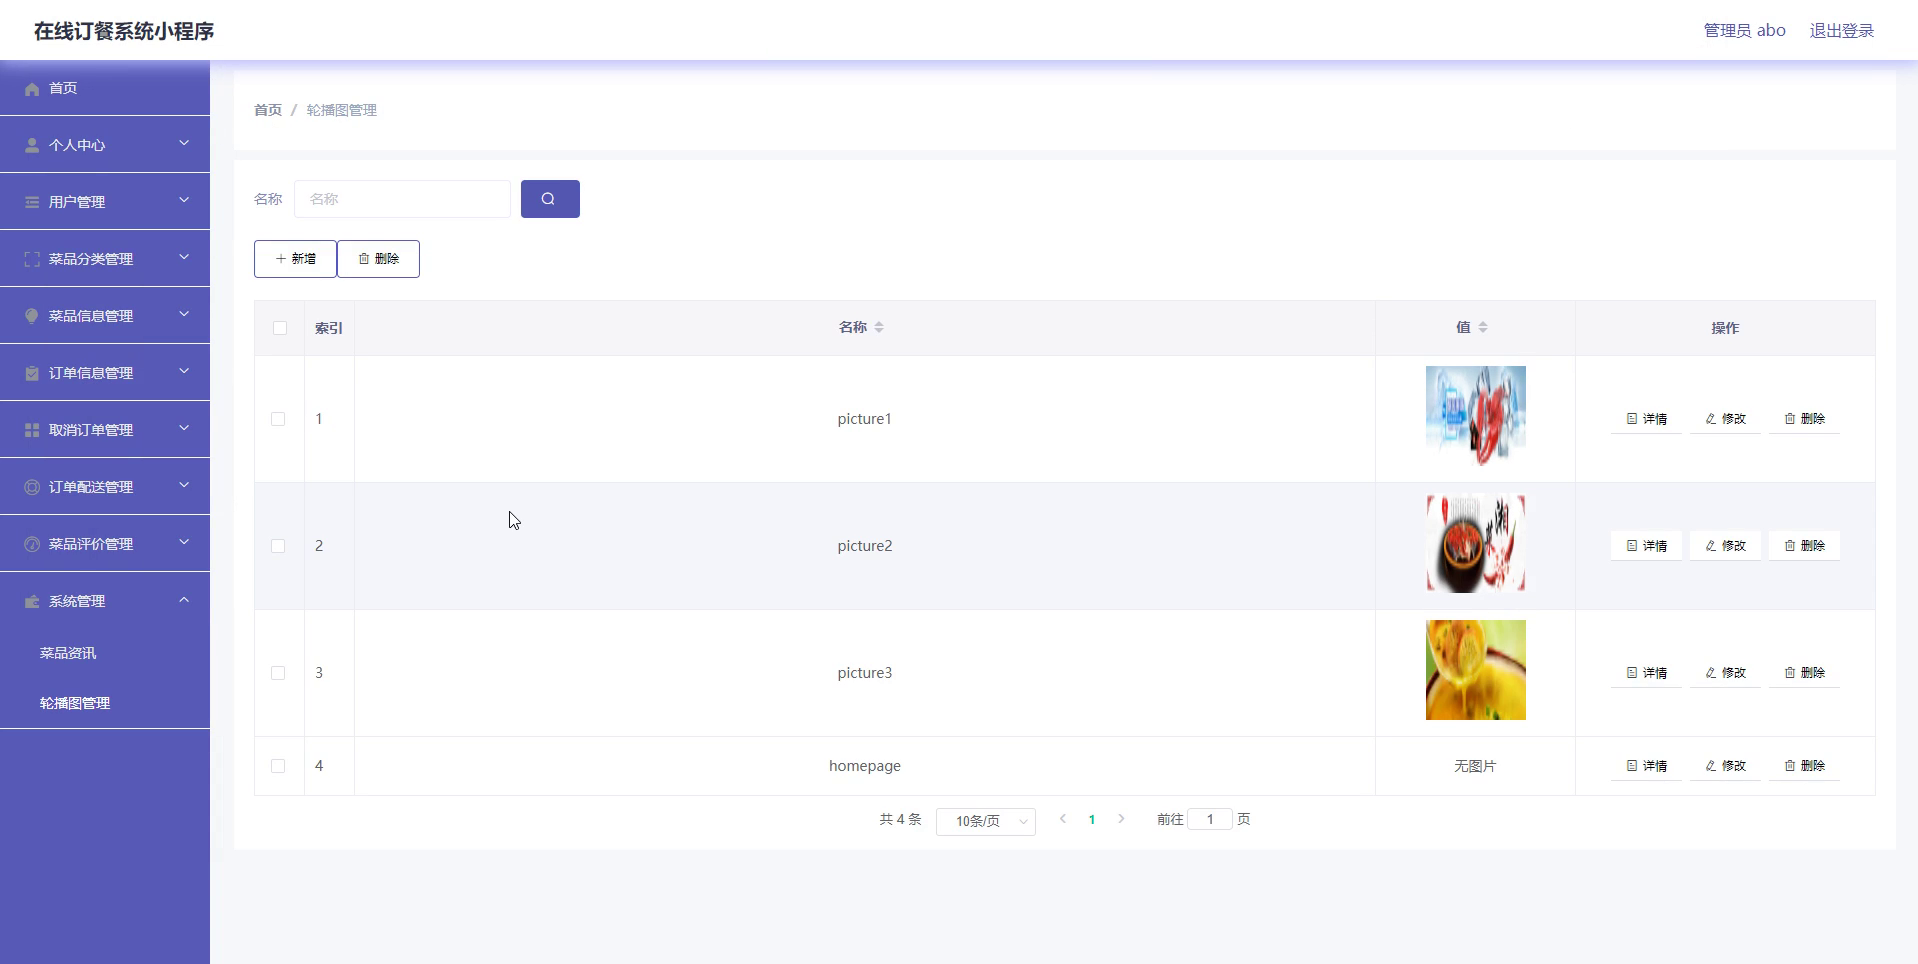Select the header select-all checkbox
The image size is (1918, 964).
tap(279, 328)
